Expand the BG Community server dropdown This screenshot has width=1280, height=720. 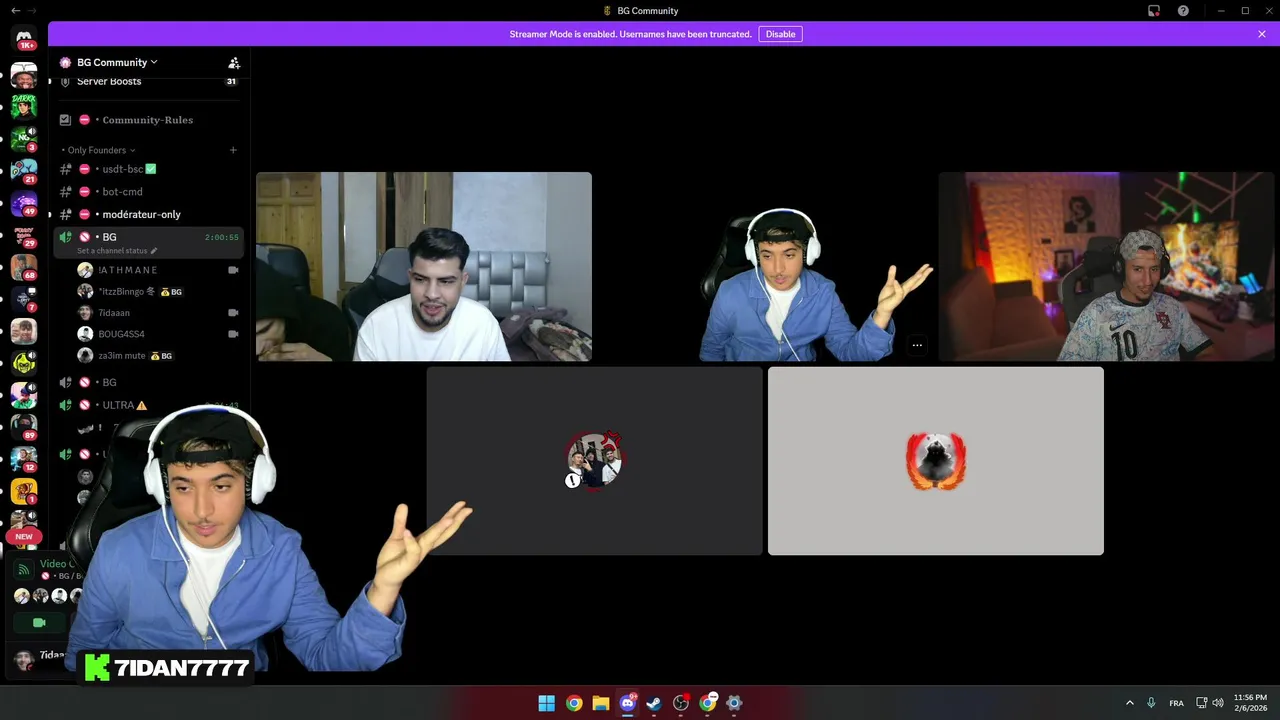tap(117, 62)
